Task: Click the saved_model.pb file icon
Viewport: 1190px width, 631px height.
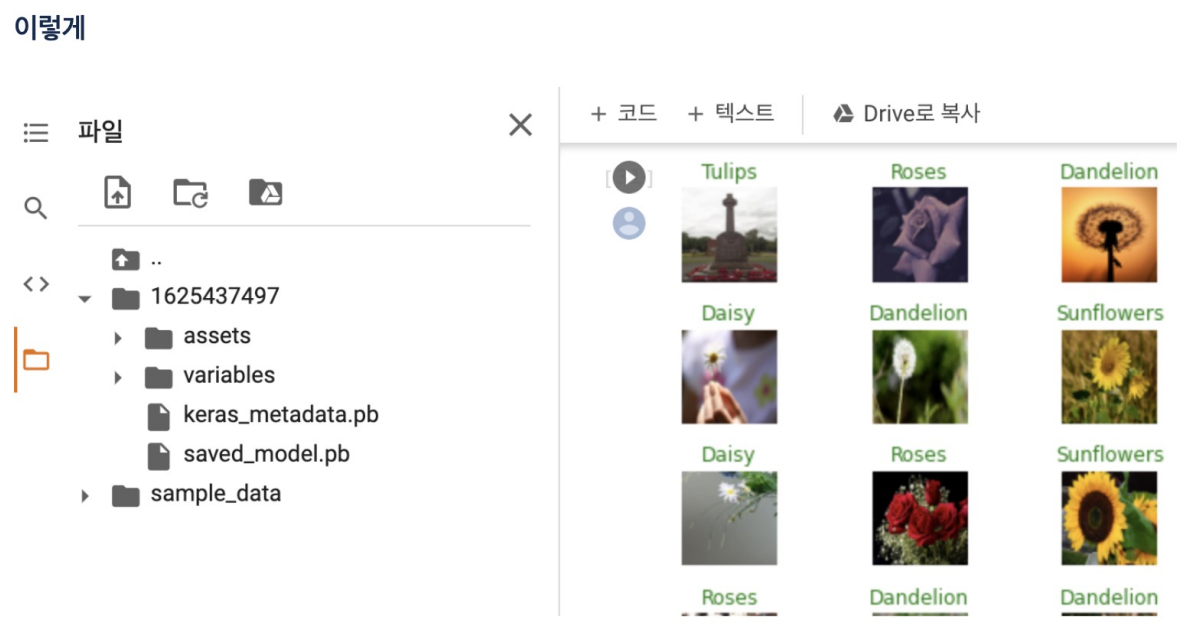Action: pyautogui.click(x=159, y=456)
